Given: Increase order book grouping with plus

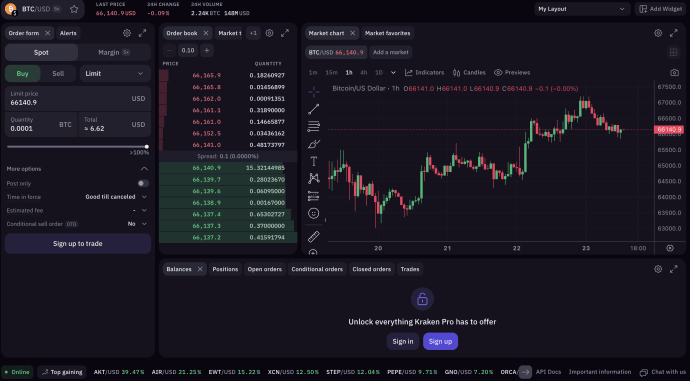Looking at the screenshot, I should click(x=206, y=51).
